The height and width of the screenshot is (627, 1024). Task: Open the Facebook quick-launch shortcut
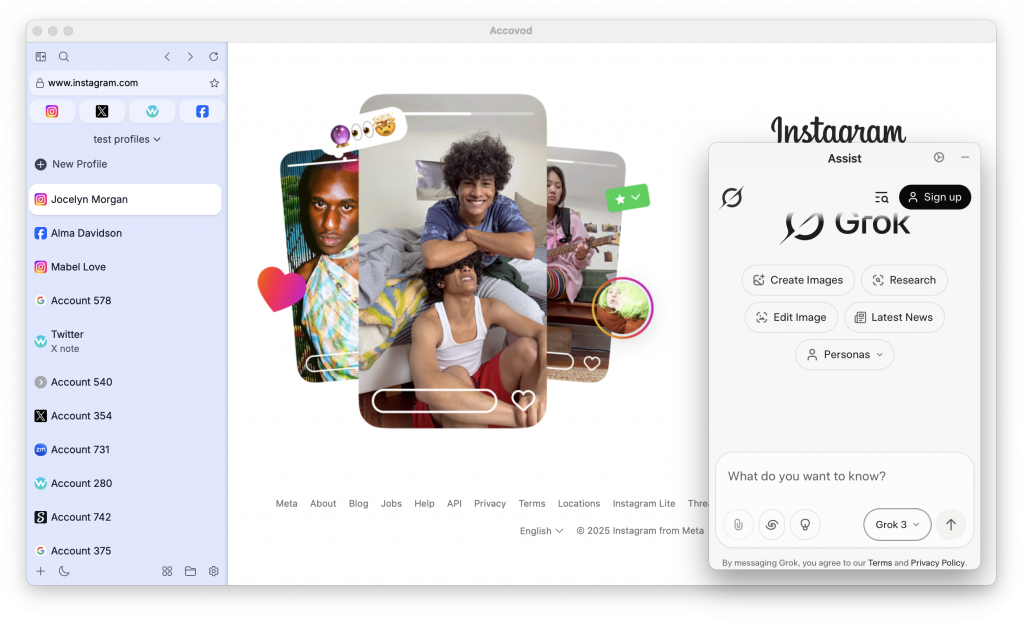(202, 111)
